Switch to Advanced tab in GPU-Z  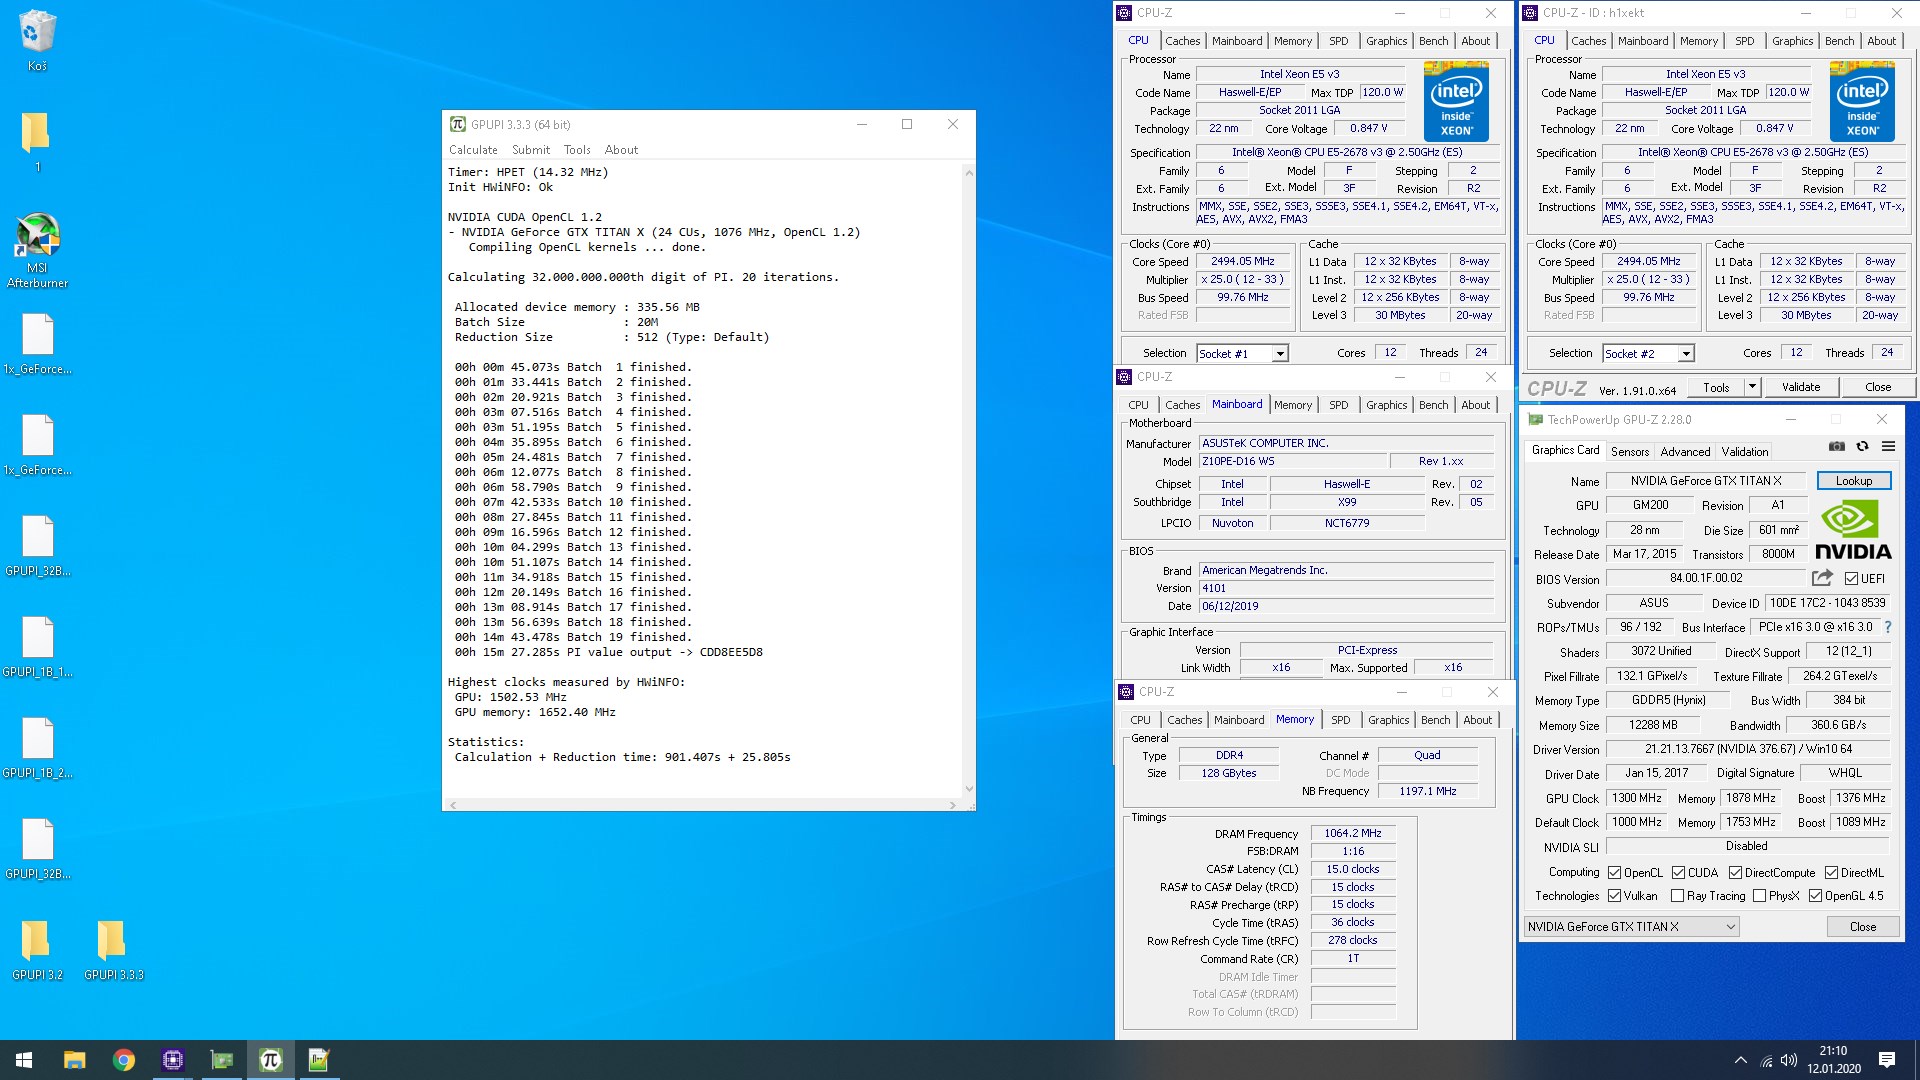coord(1685,452)
